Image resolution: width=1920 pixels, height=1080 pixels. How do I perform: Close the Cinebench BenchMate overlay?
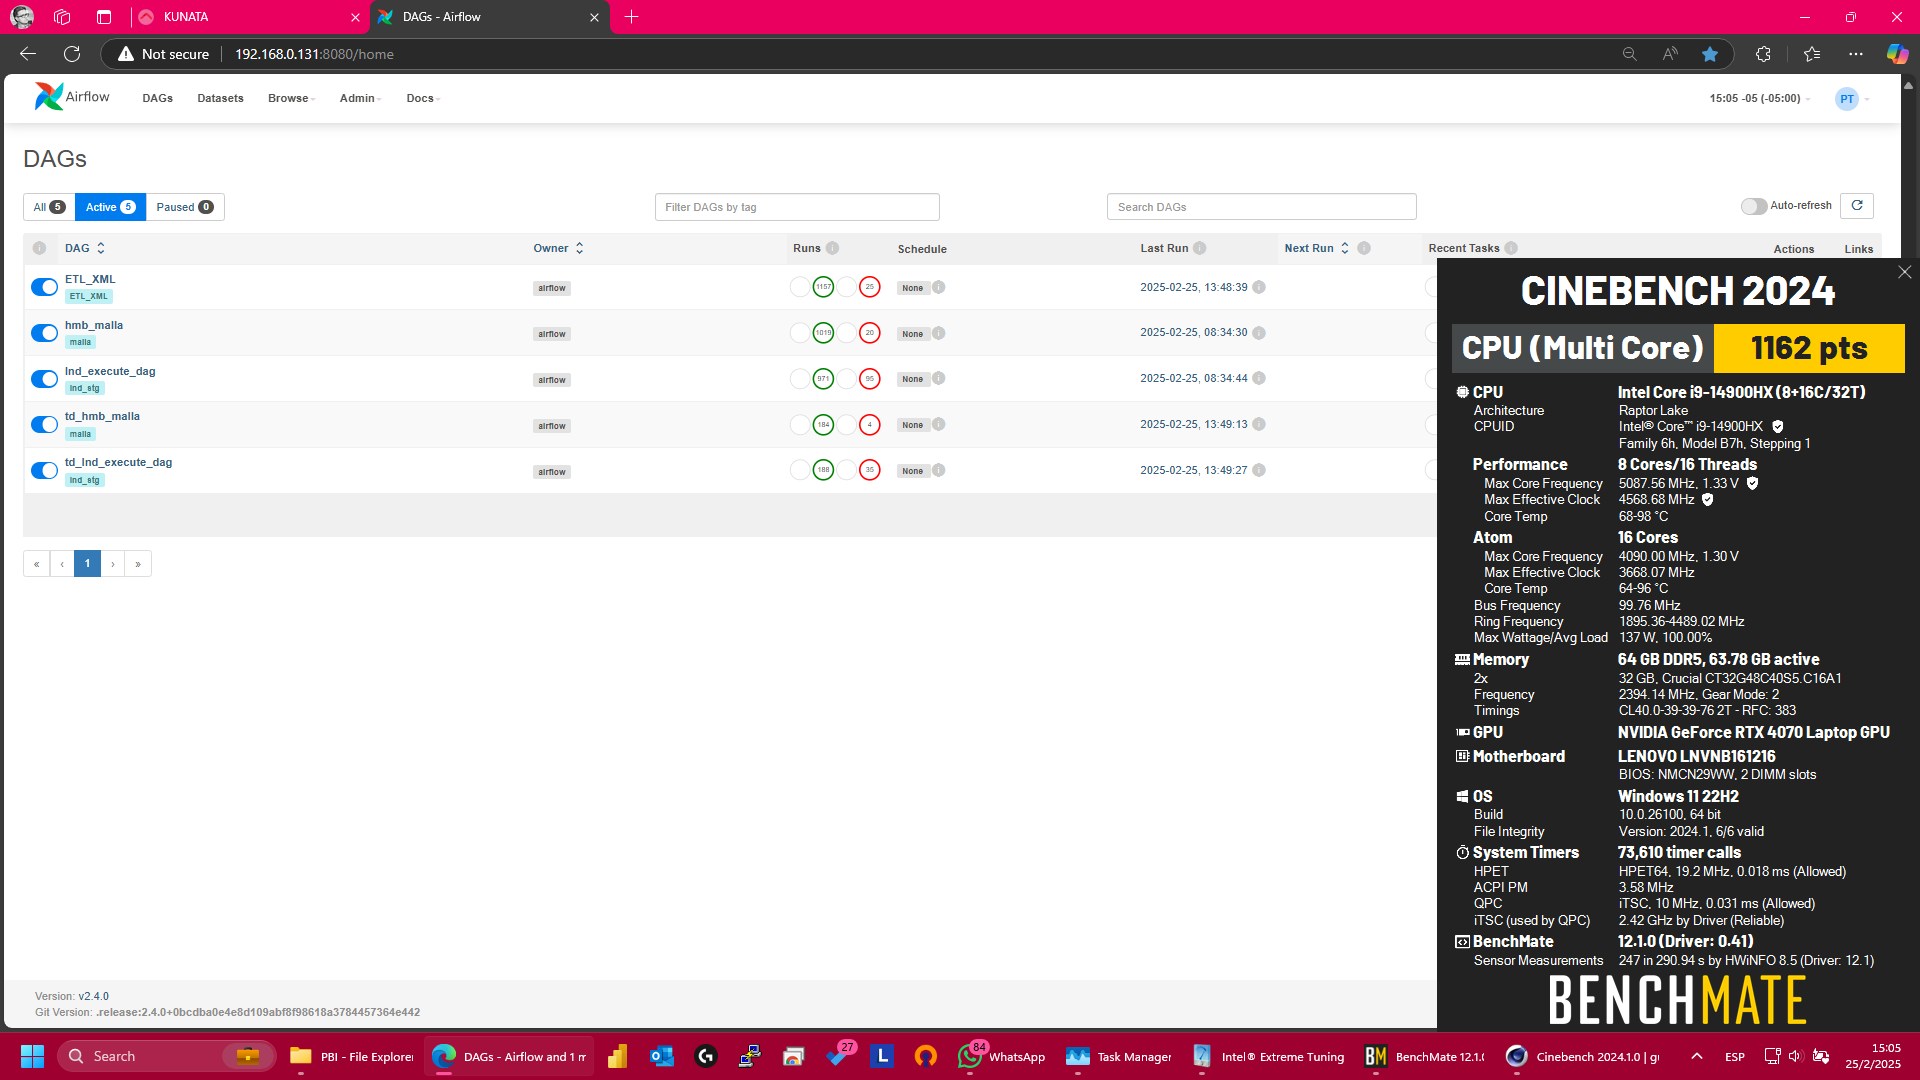1904,272
